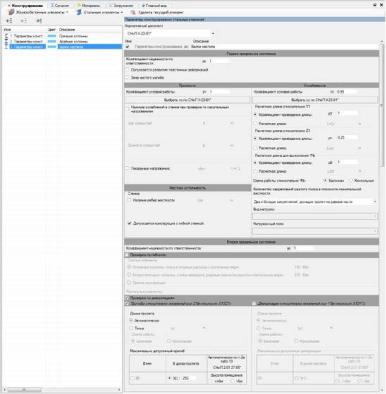Click the left list horizontal scrollbar

click(25, 389)
